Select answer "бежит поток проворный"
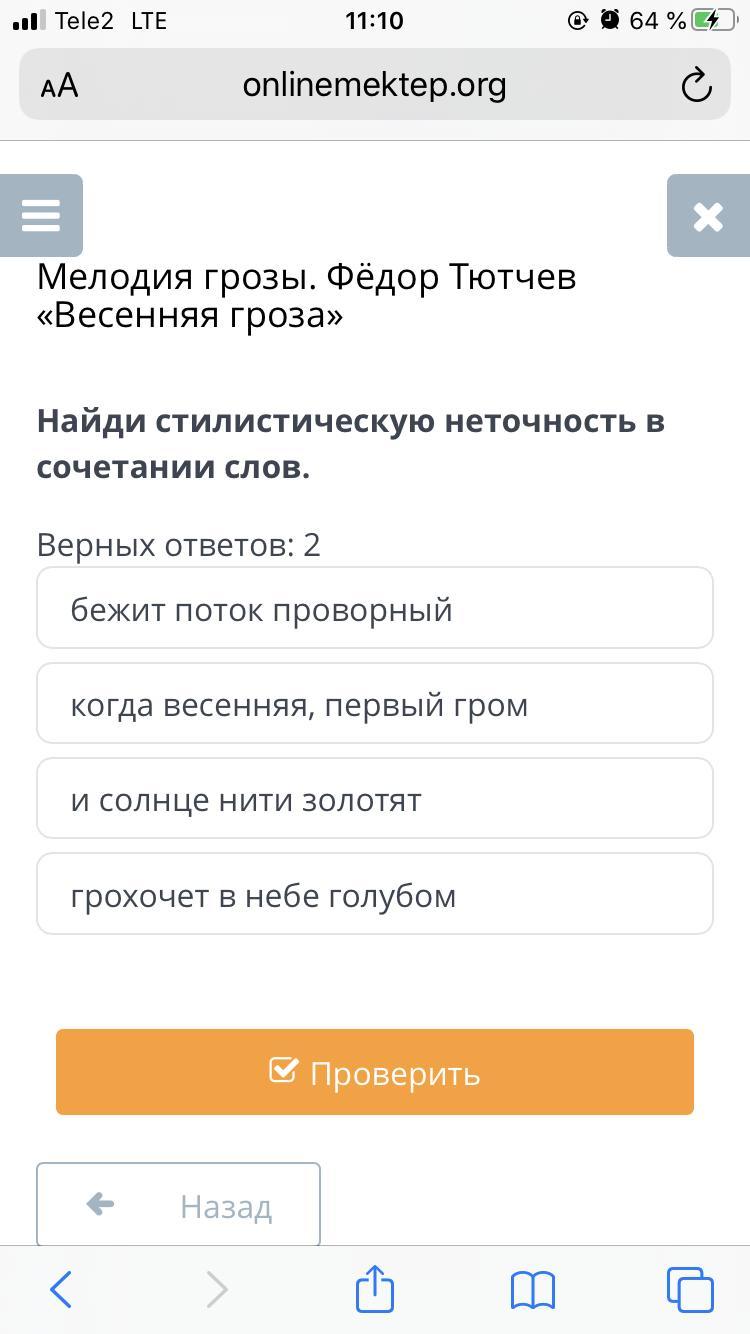 click(375, 608)
